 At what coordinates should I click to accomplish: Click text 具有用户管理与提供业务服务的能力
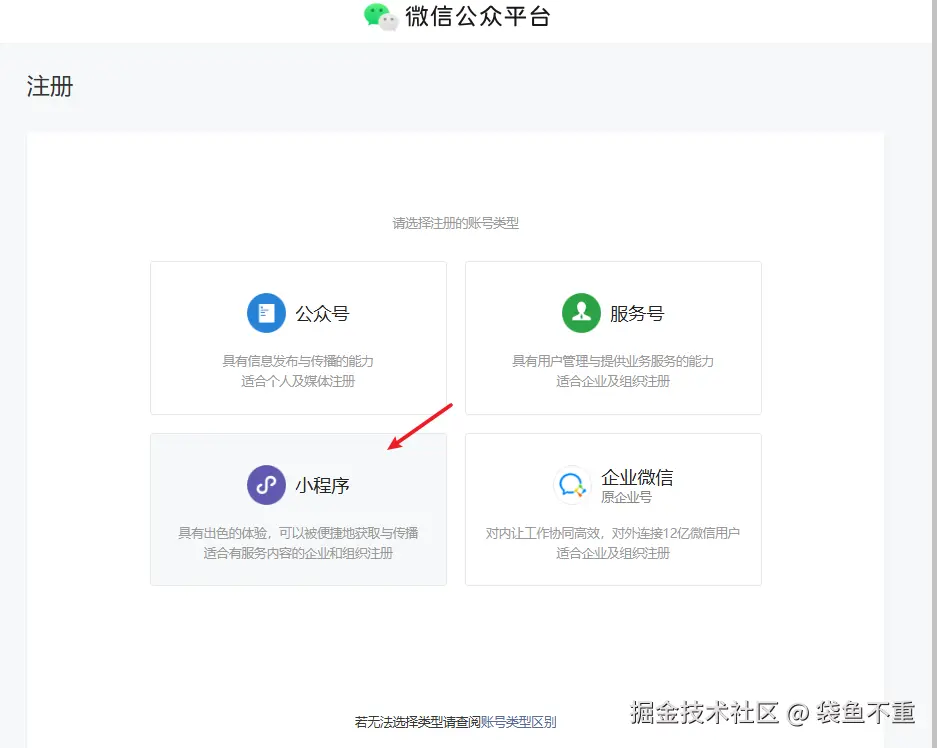coord(613,361)
